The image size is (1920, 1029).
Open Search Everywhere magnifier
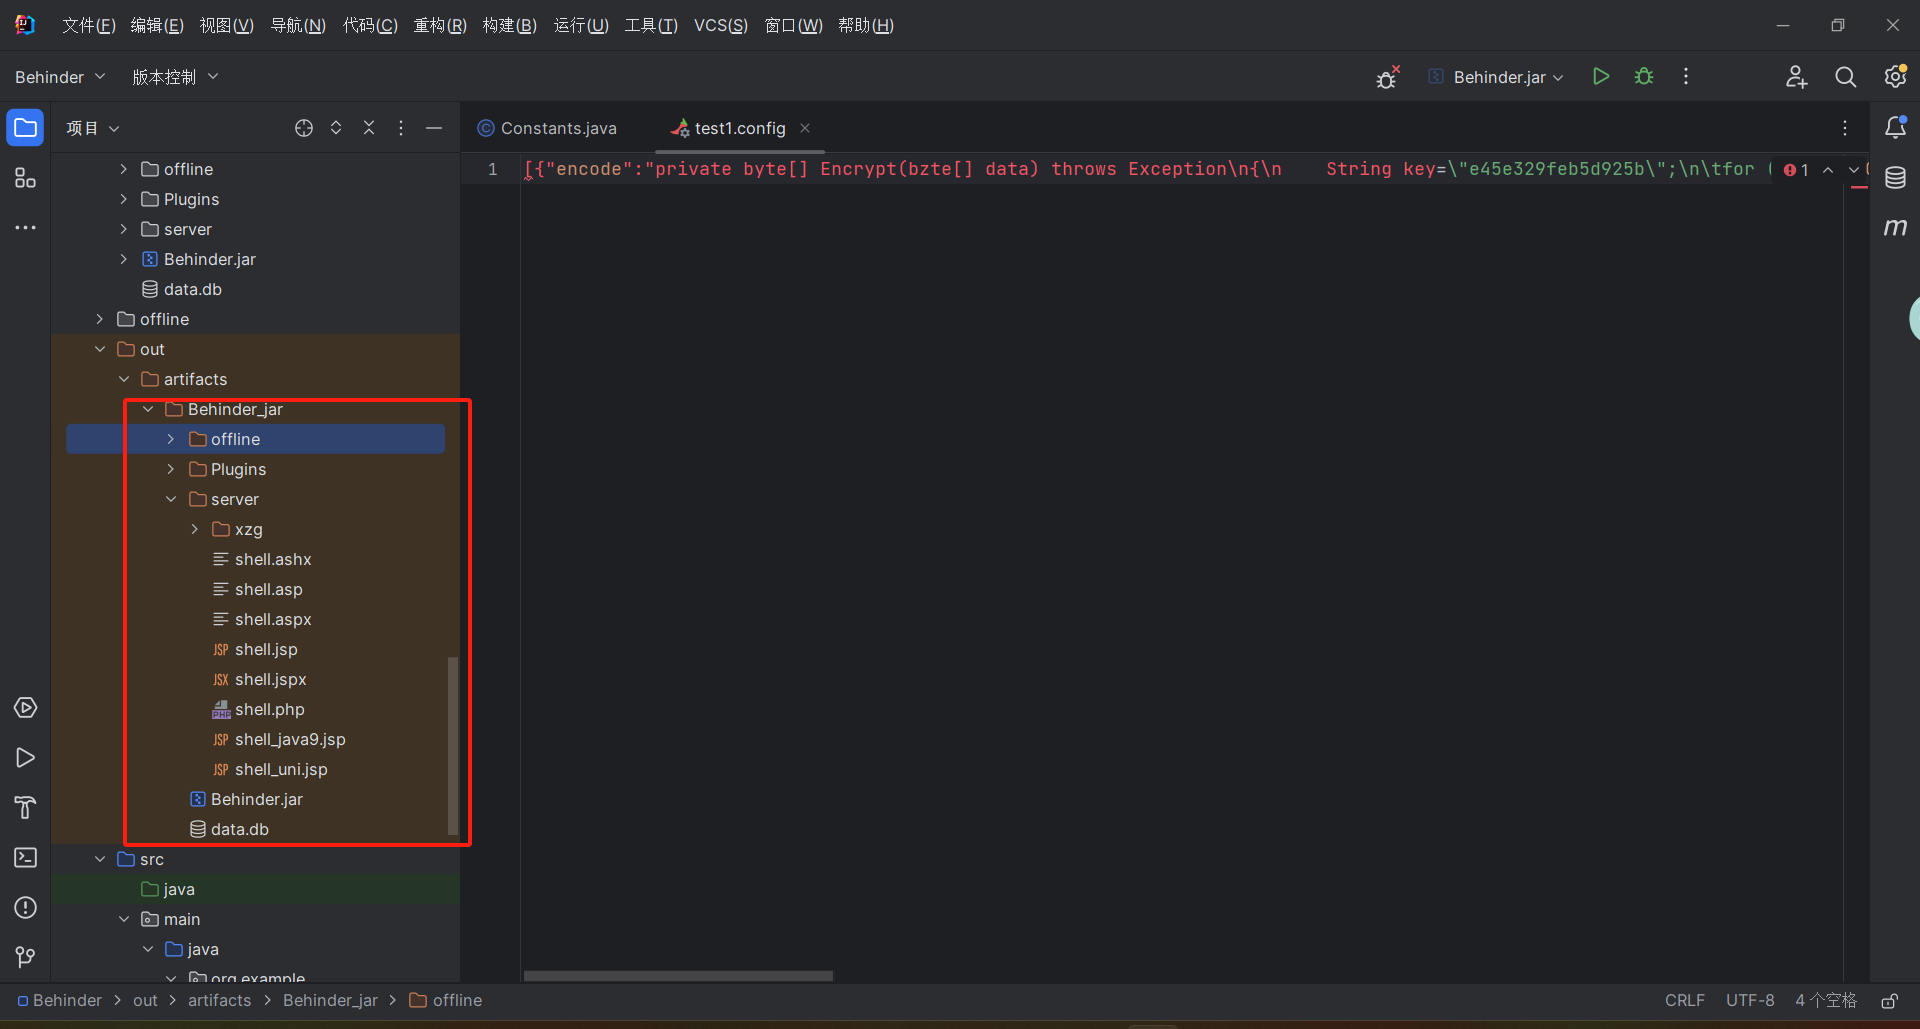[1846, 77]
